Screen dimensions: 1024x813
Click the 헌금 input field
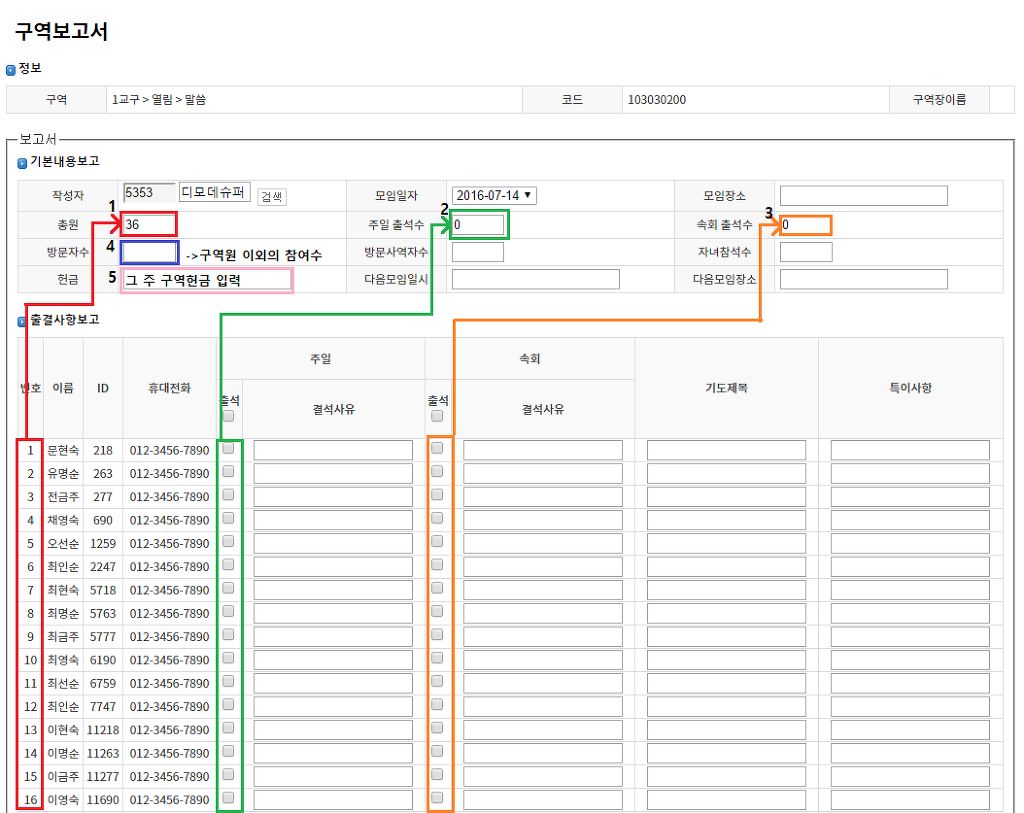[x=207, y=280]
